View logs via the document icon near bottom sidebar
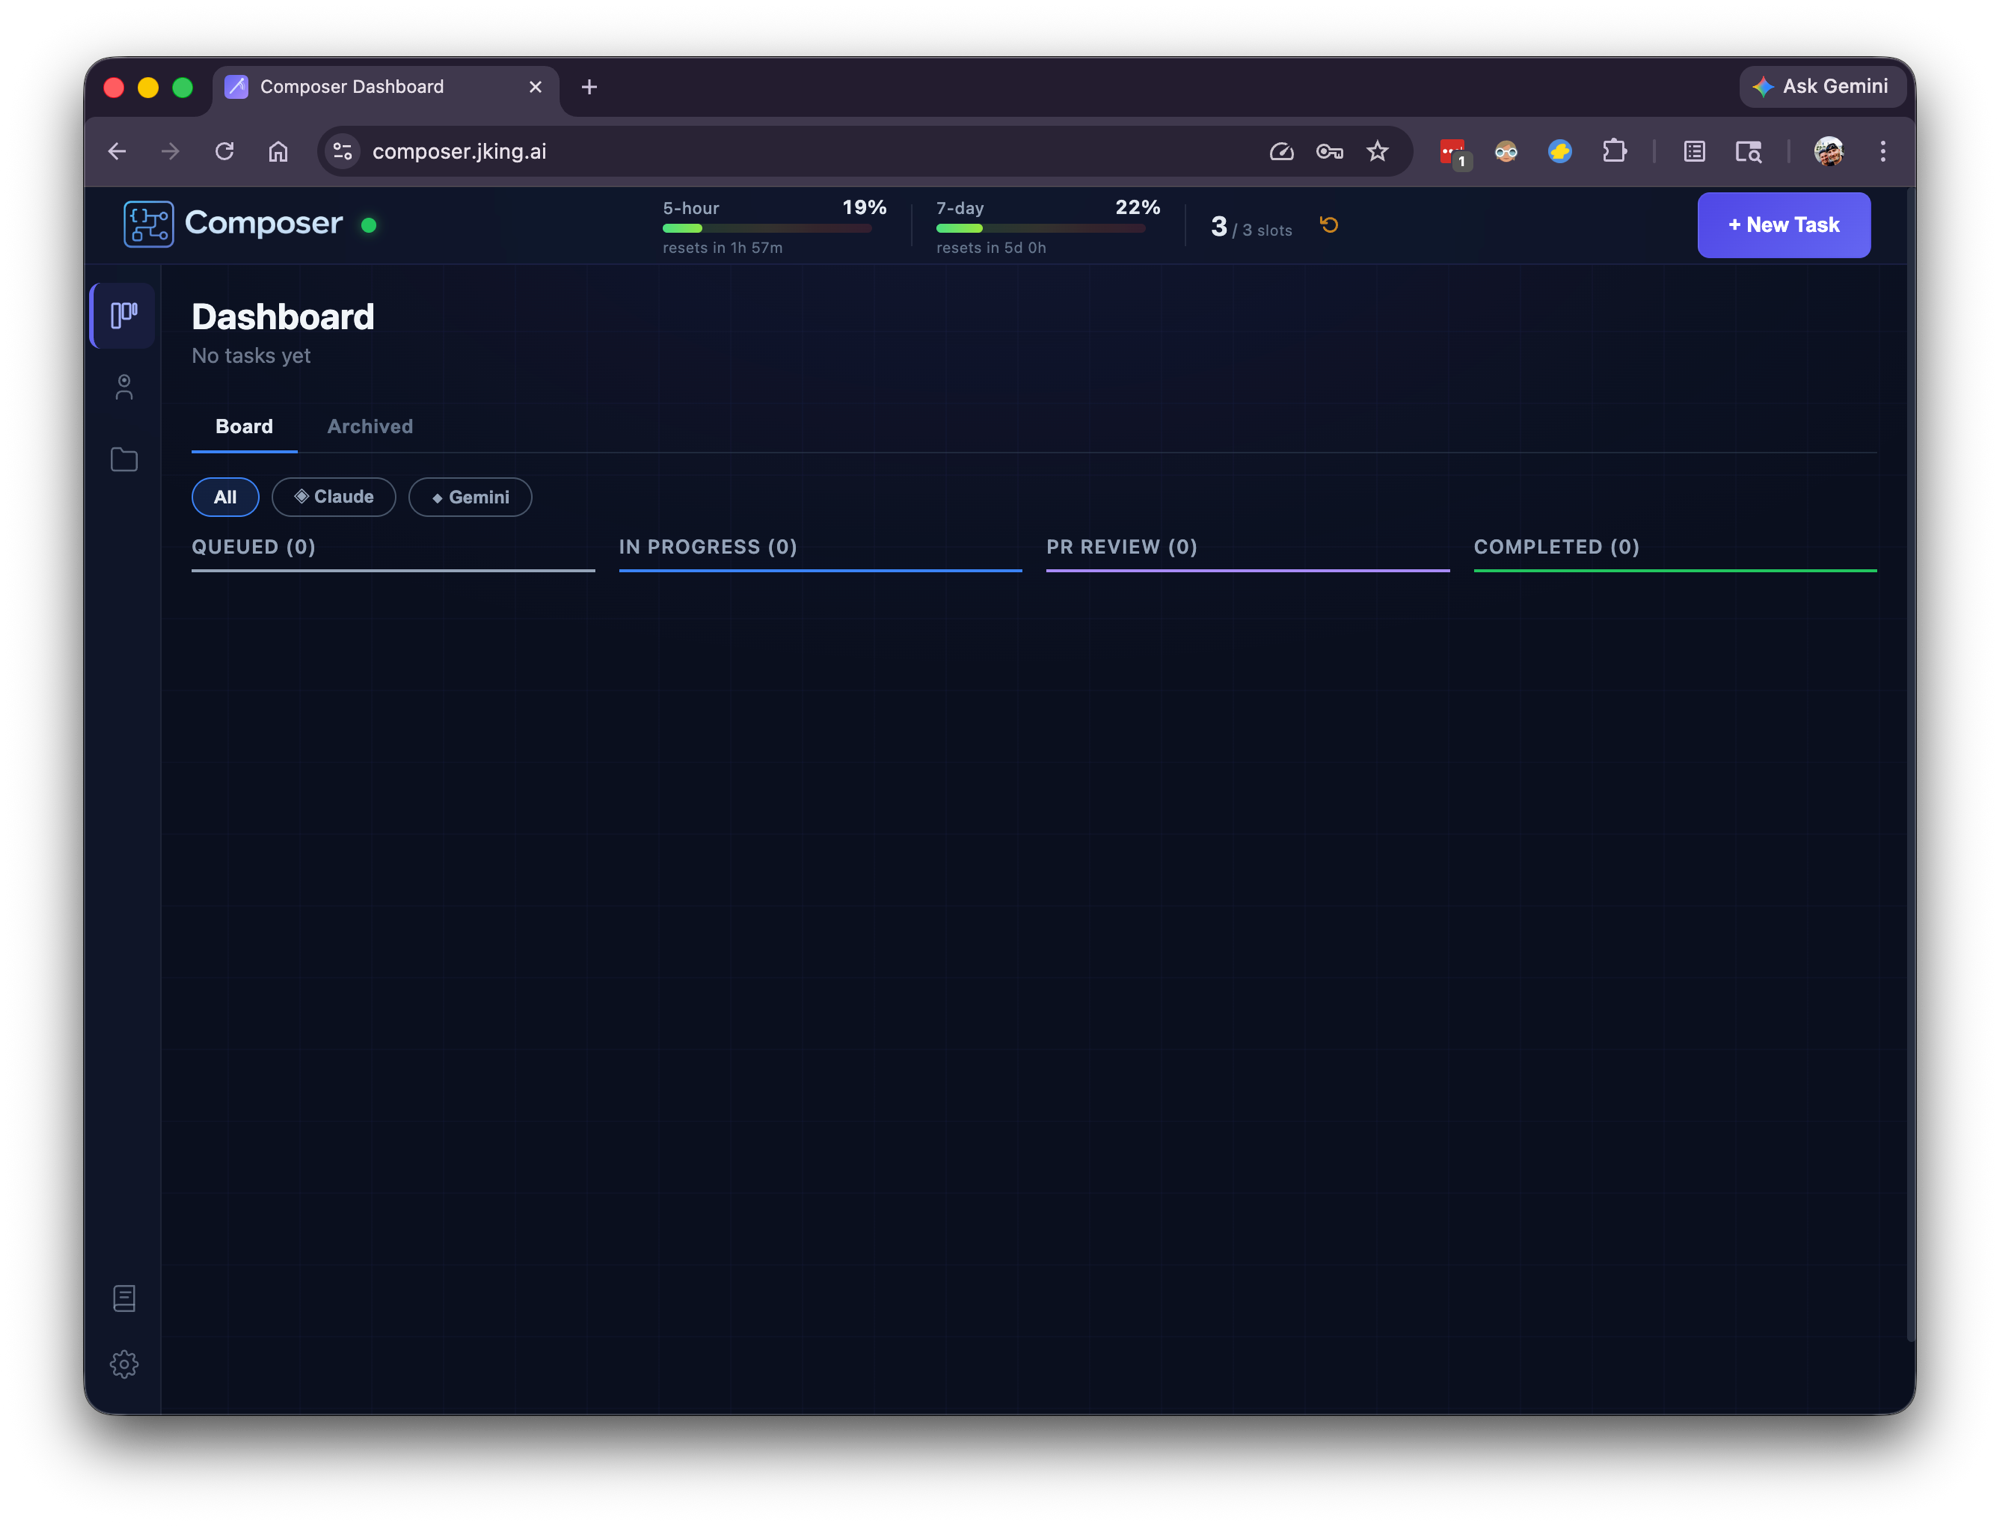The image size is (2000, 1526). (123, 1297)
